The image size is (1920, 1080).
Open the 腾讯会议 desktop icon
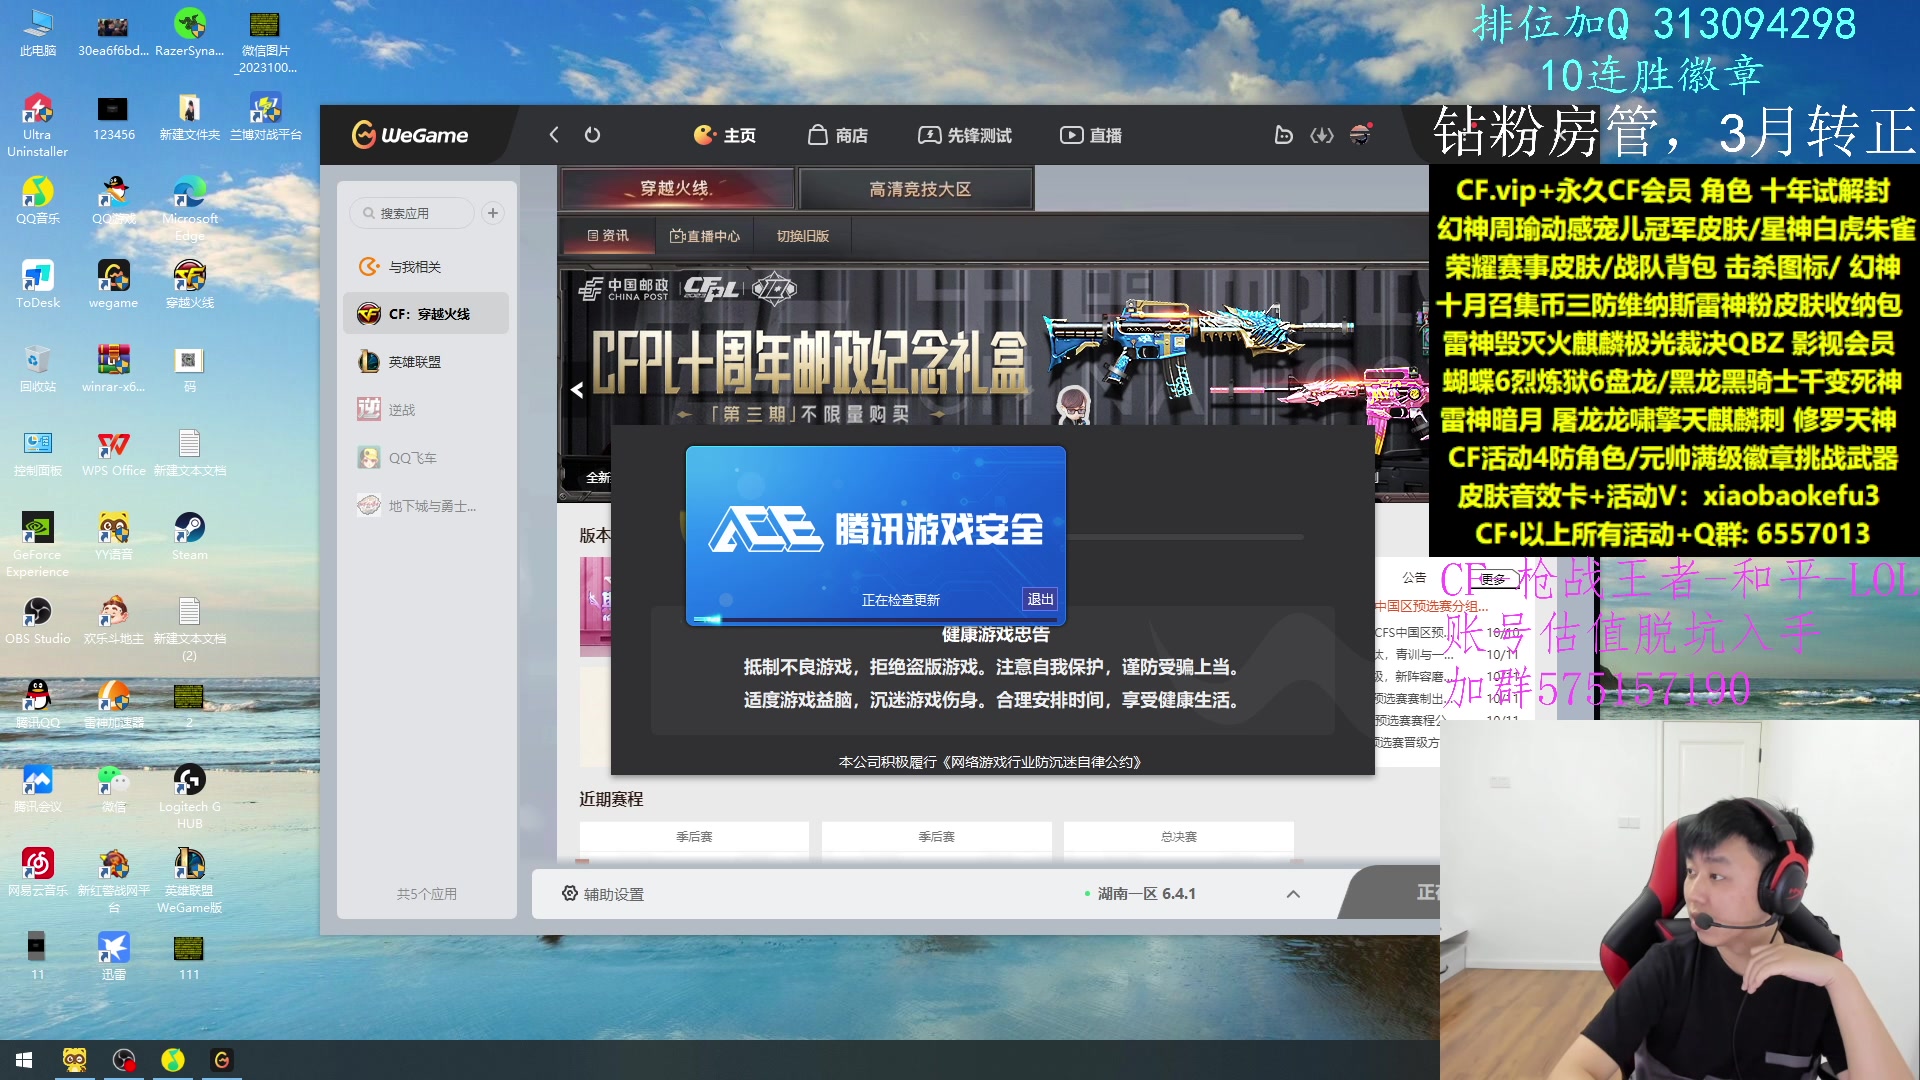(38, 789)
